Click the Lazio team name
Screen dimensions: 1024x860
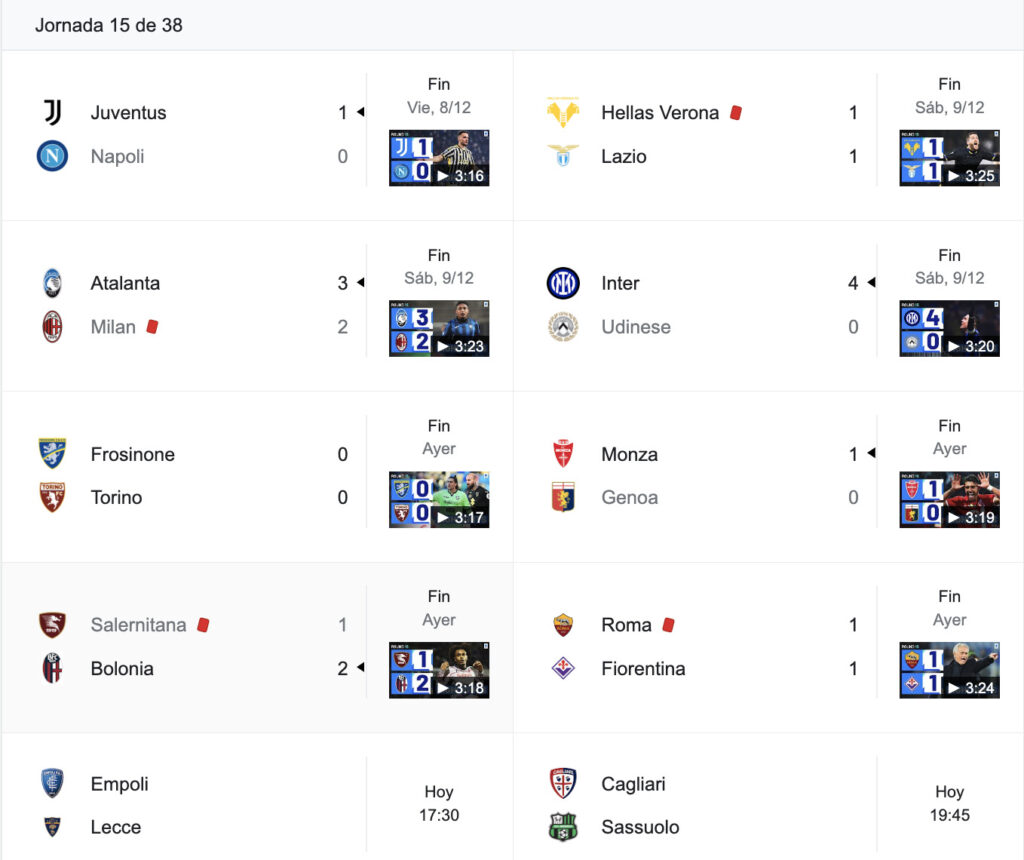coord(624,156)
